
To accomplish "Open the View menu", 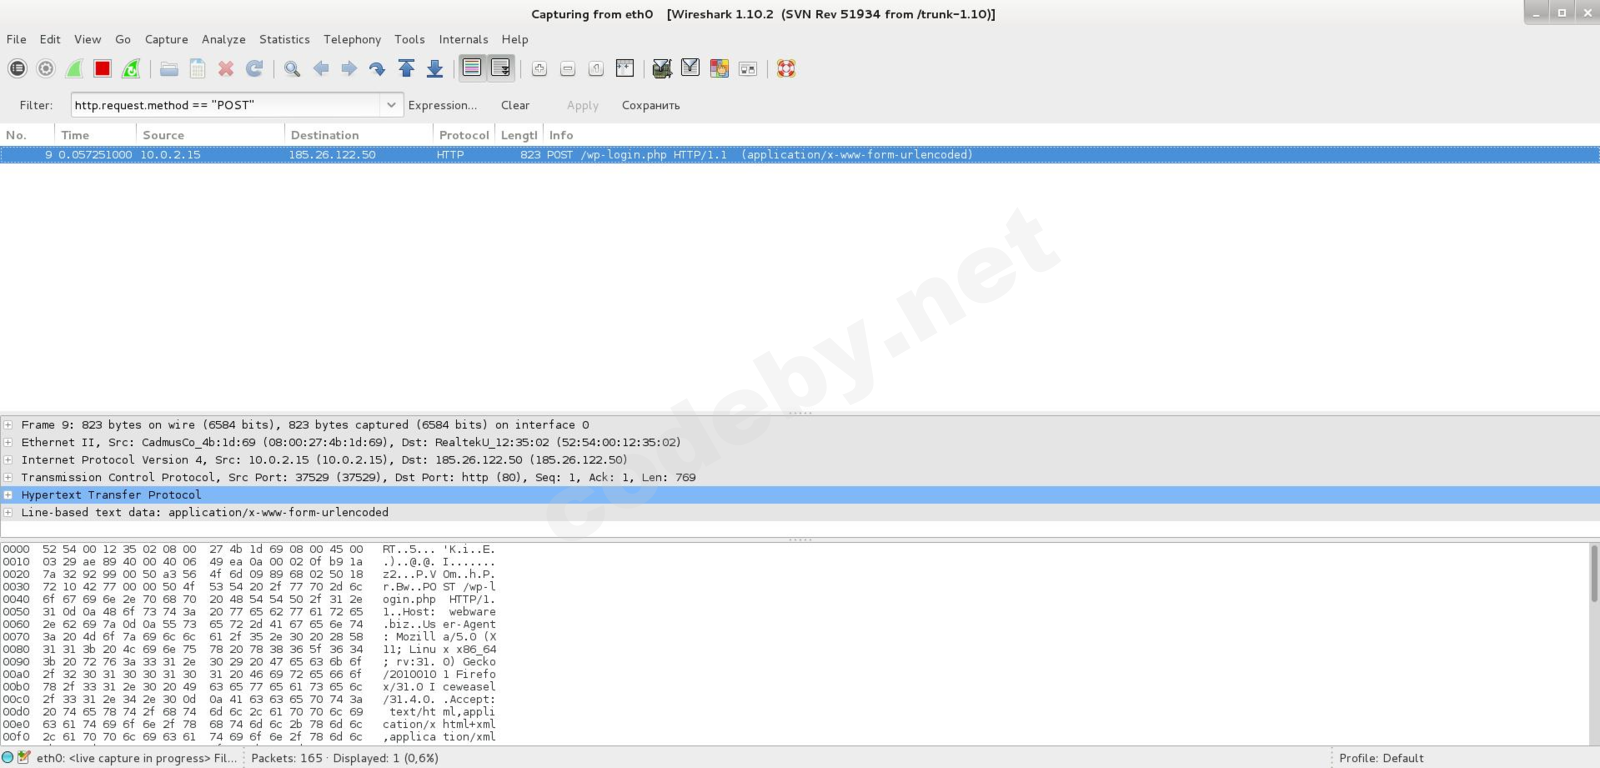I will [87, 40].
